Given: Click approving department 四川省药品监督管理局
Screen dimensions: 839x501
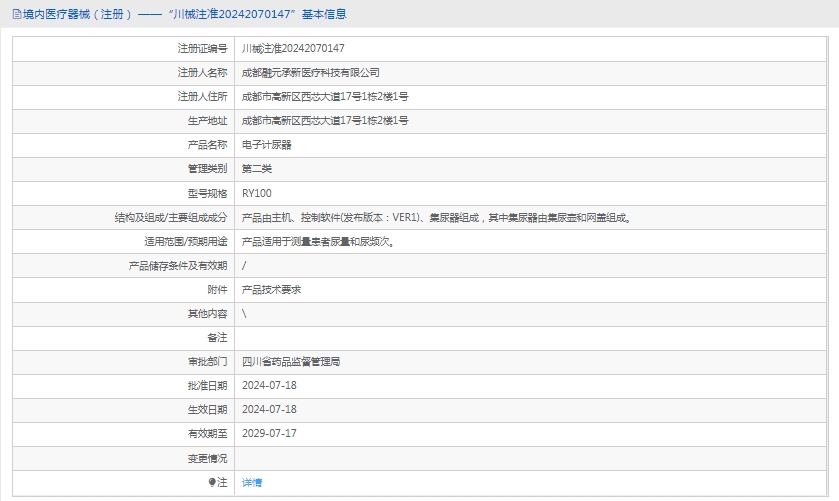Looking at the screenshot, I should [x=297, y=361].
